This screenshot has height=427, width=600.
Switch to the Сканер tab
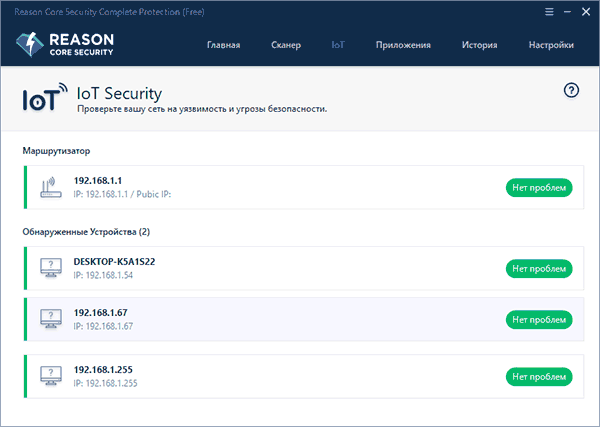[285, 45]
